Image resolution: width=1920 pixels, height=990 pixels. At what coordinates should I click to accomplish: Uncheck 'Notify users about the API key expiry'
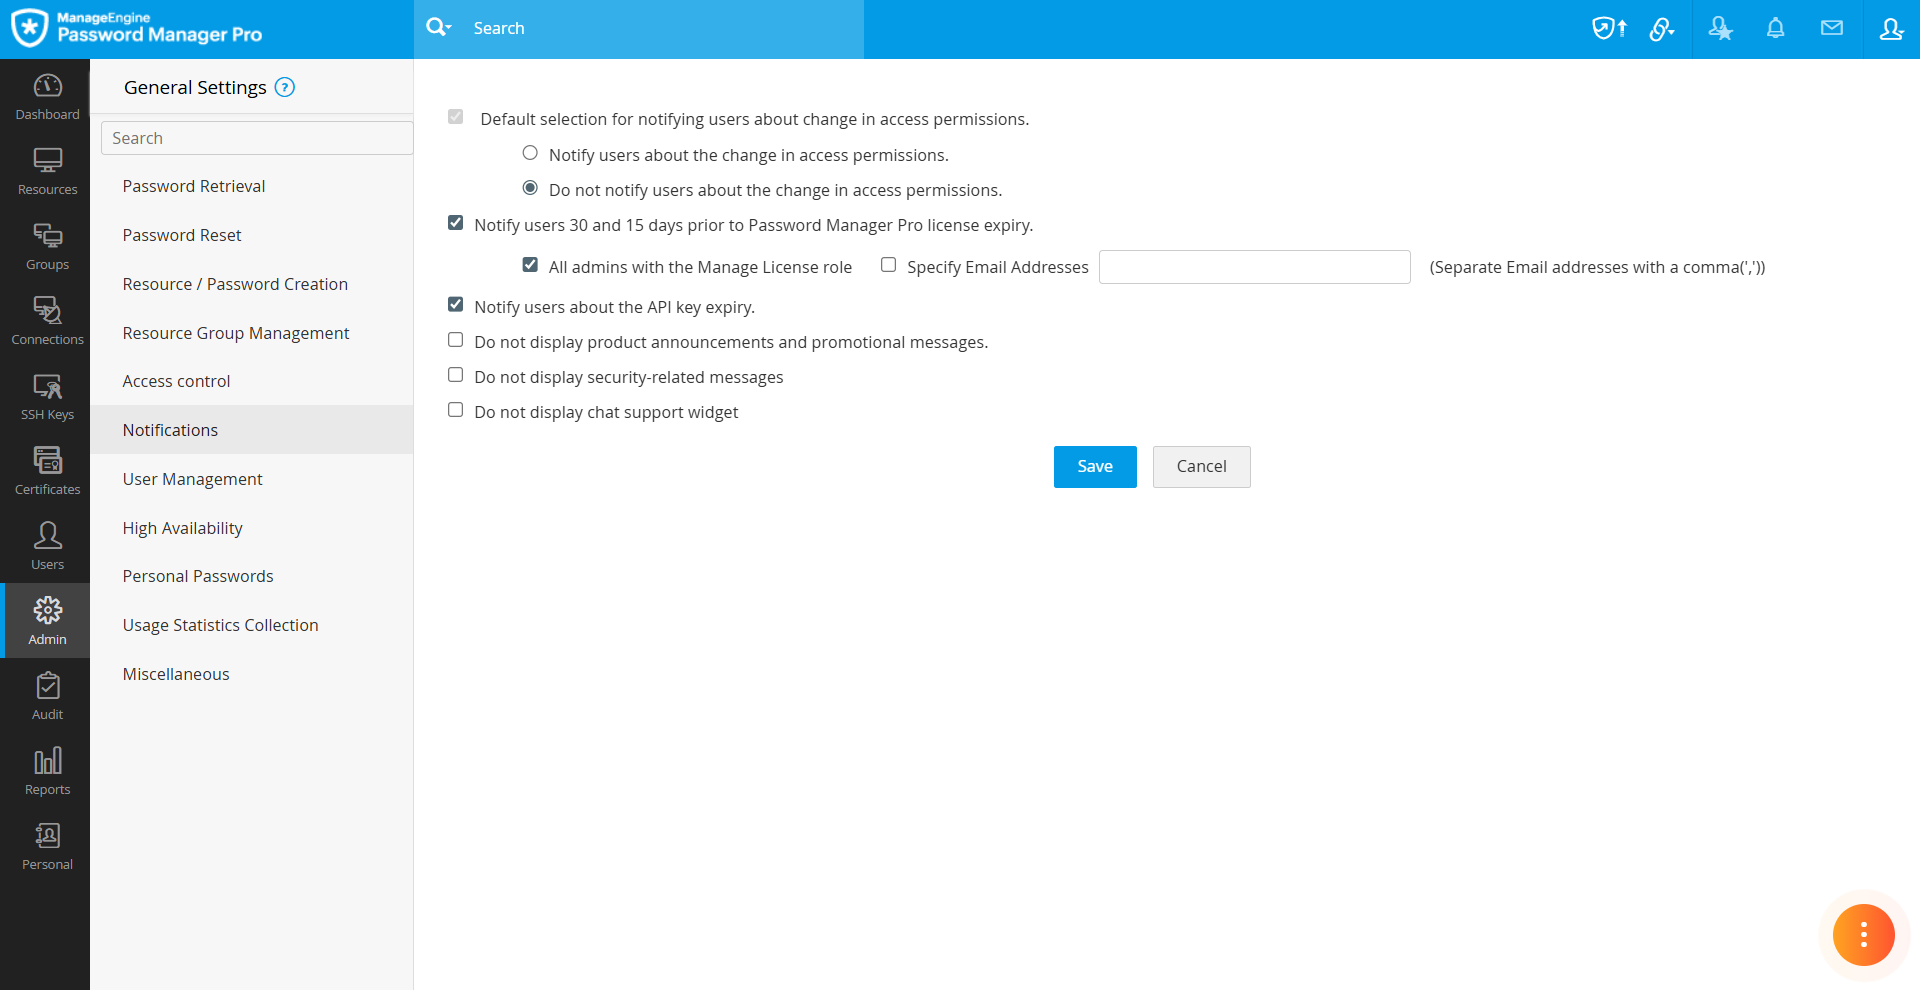(456, 305)
